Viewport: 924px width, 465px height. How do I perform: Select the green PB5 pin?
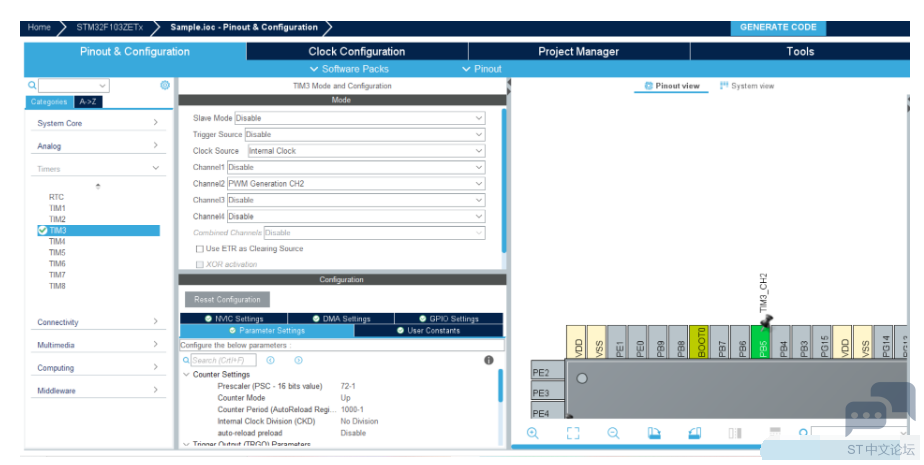pos(763,341)
